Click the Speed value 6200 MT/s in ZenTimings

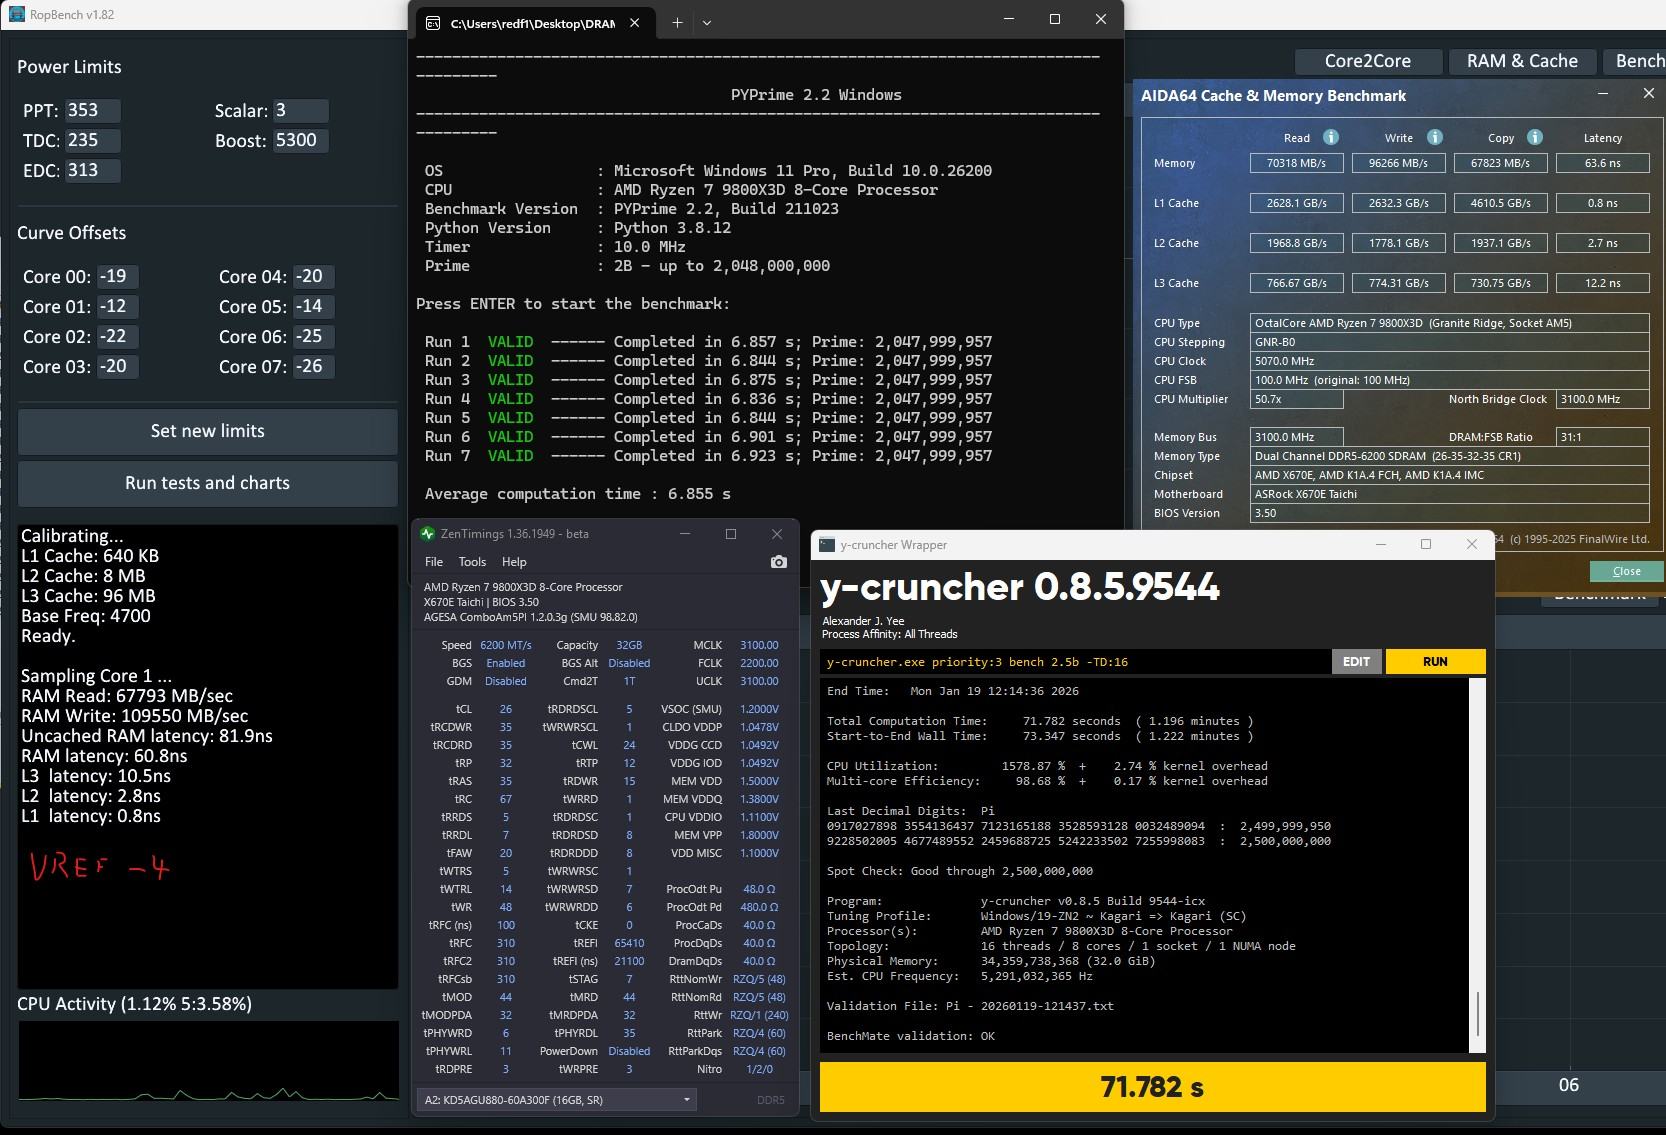tap(506, 646)
